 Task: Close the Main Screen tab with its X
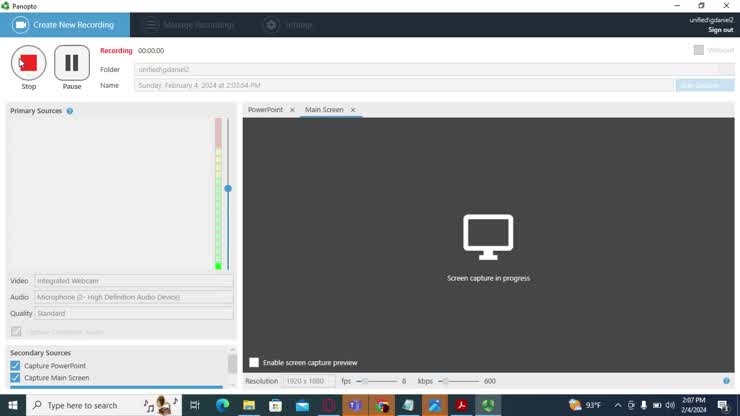(x=353, y=110)
